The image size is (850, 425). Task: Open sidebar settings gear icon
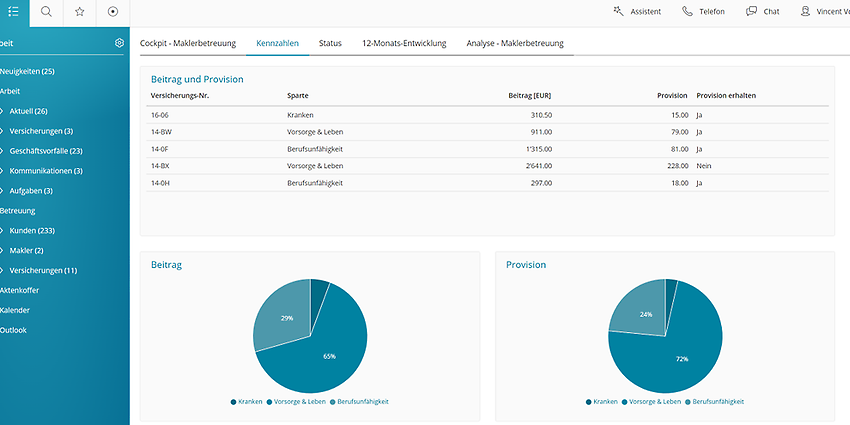[x=119, y=43]
